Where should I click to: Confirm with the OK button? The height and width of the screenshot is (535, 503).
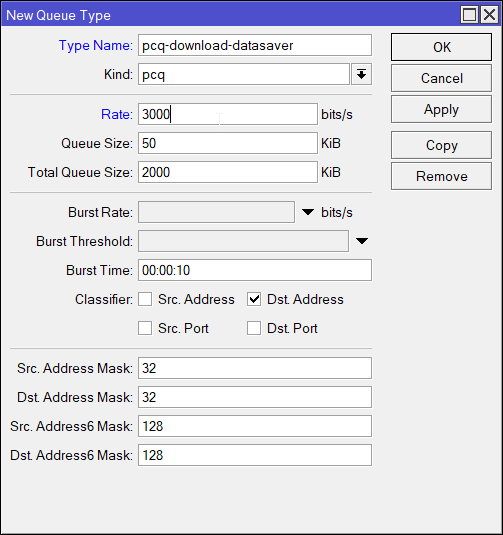[441, 47]
